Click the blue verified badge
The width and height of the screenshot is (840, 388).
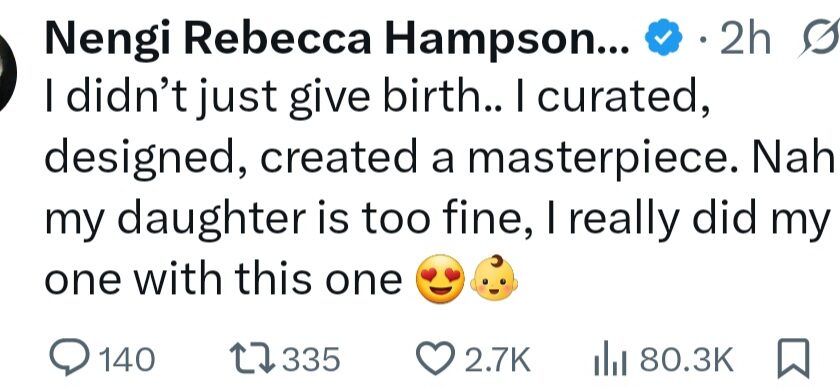(663, 41)
